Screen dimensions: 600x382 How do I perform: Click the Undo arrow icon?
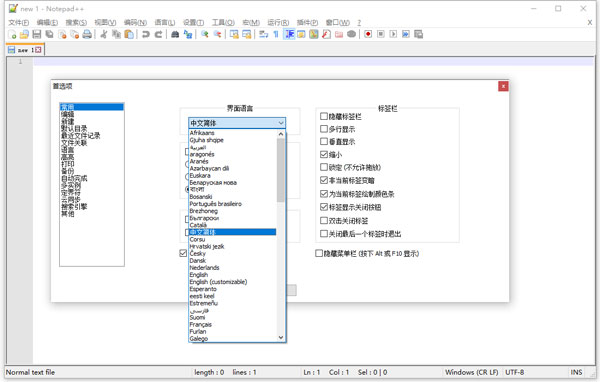146,34
